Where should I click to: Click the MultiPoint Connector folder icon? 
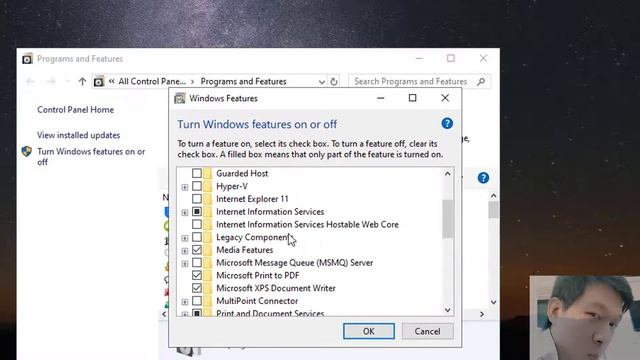tap(208, 301)
